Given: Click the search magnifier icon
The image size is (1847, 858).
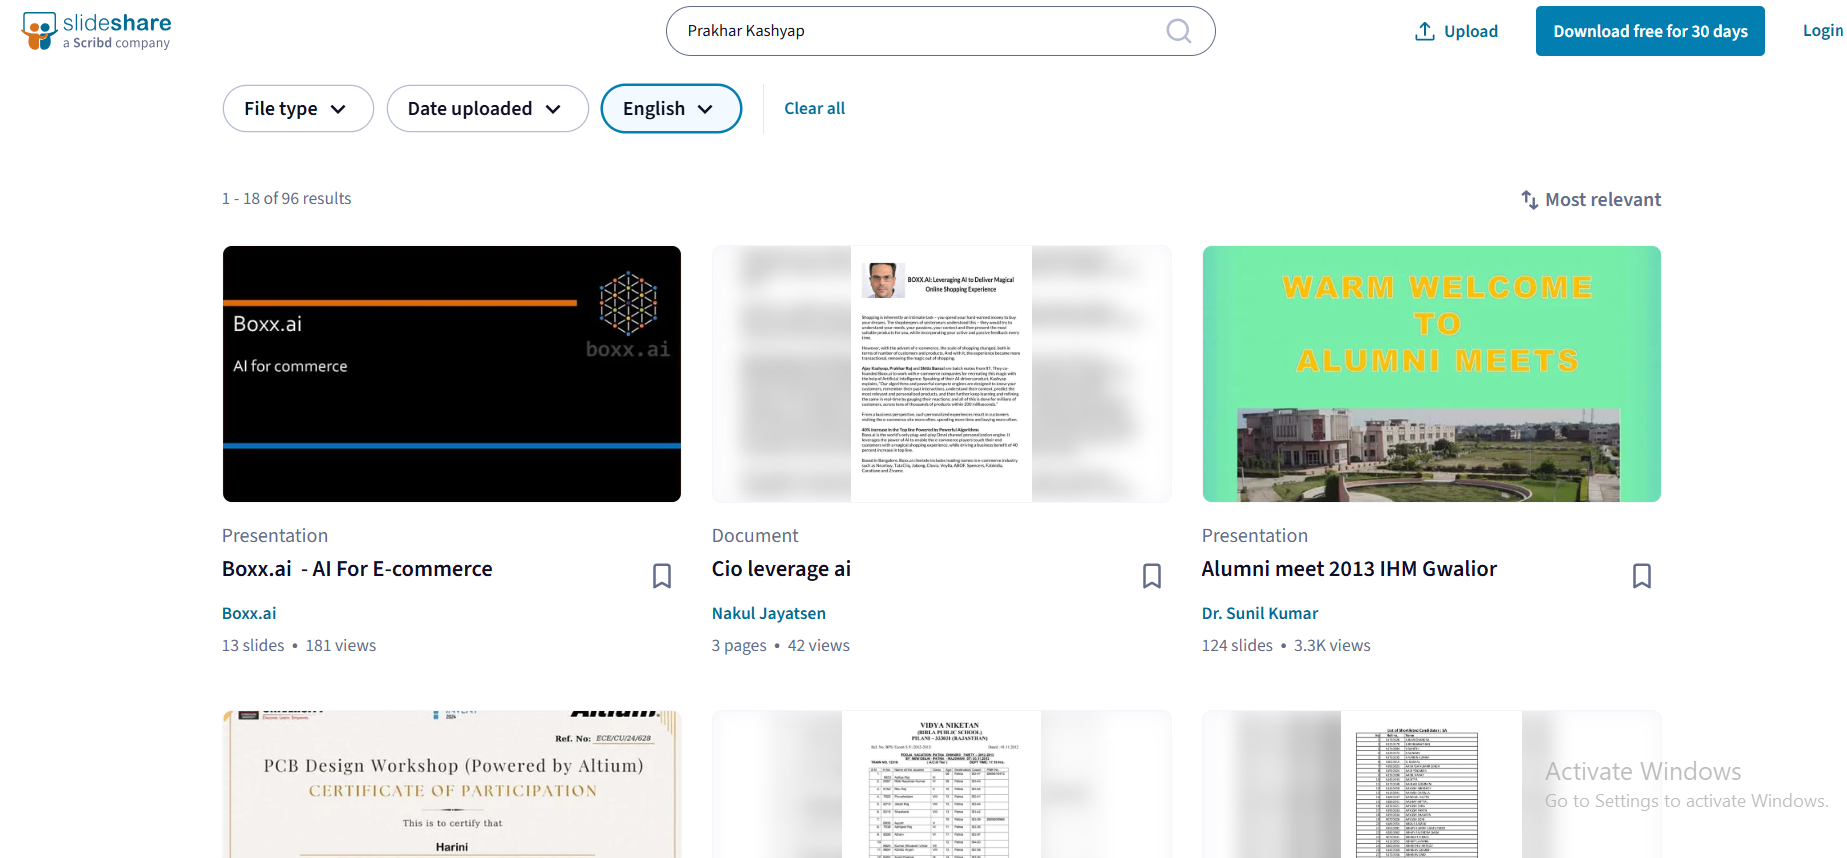Looking at the screenshot, I should click(x=1179, y=31).
